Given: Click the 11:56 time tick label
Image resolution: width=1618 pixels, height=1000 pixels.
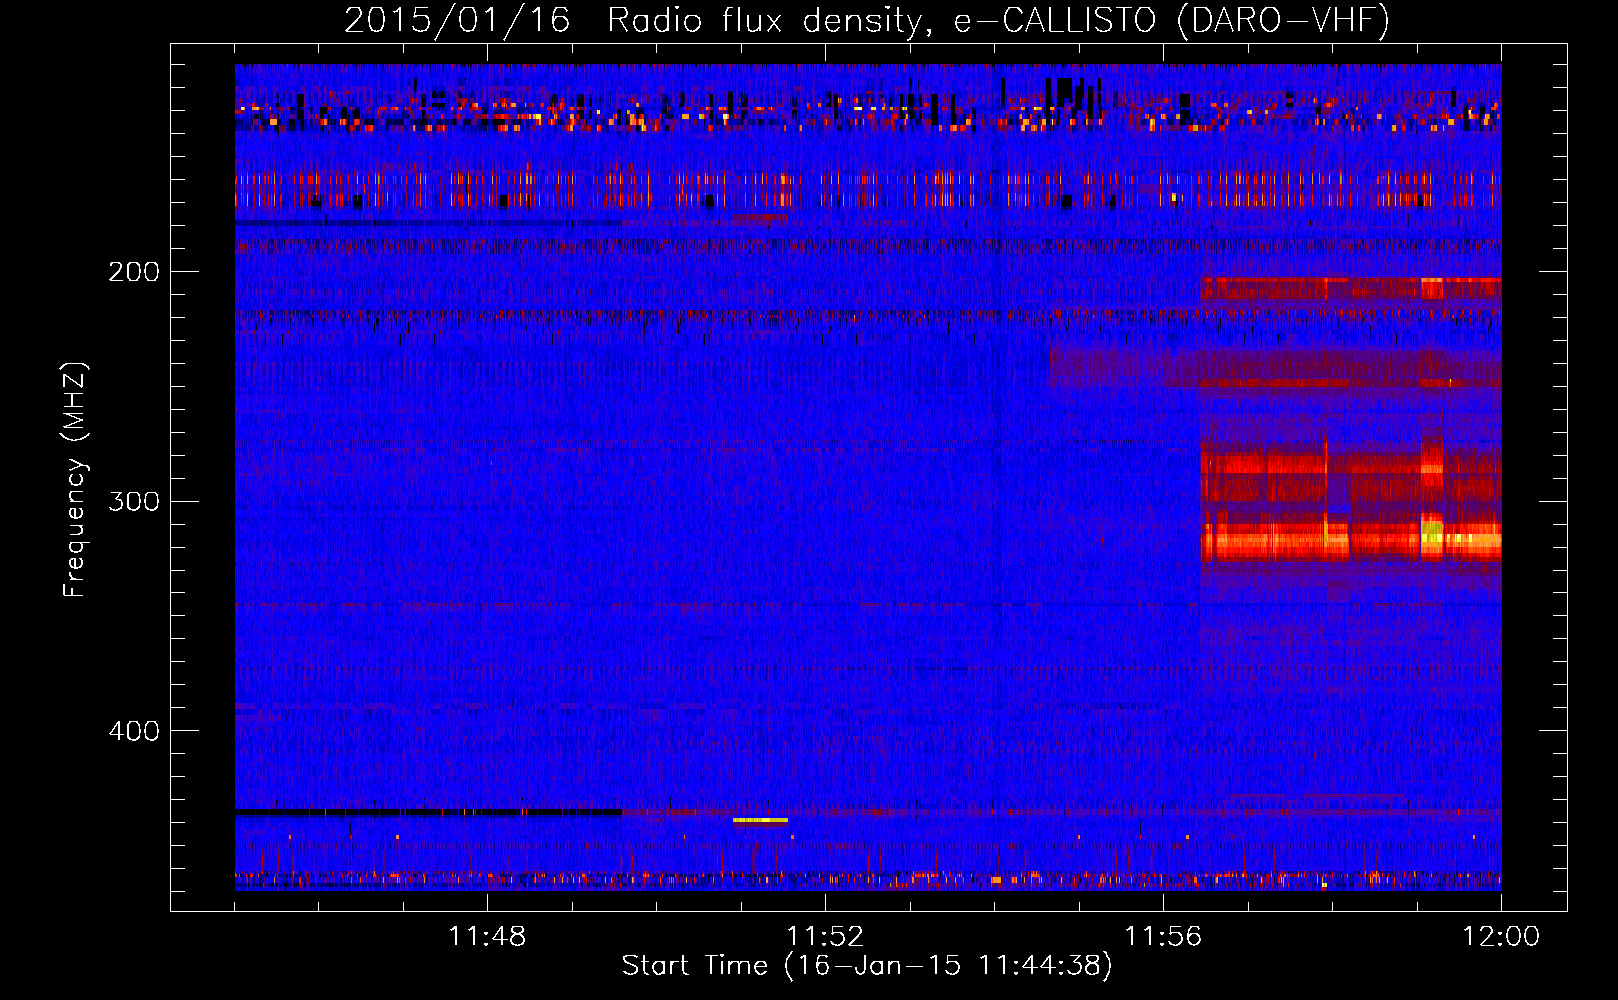Looking at the screenshot, I should point(1163,936).
